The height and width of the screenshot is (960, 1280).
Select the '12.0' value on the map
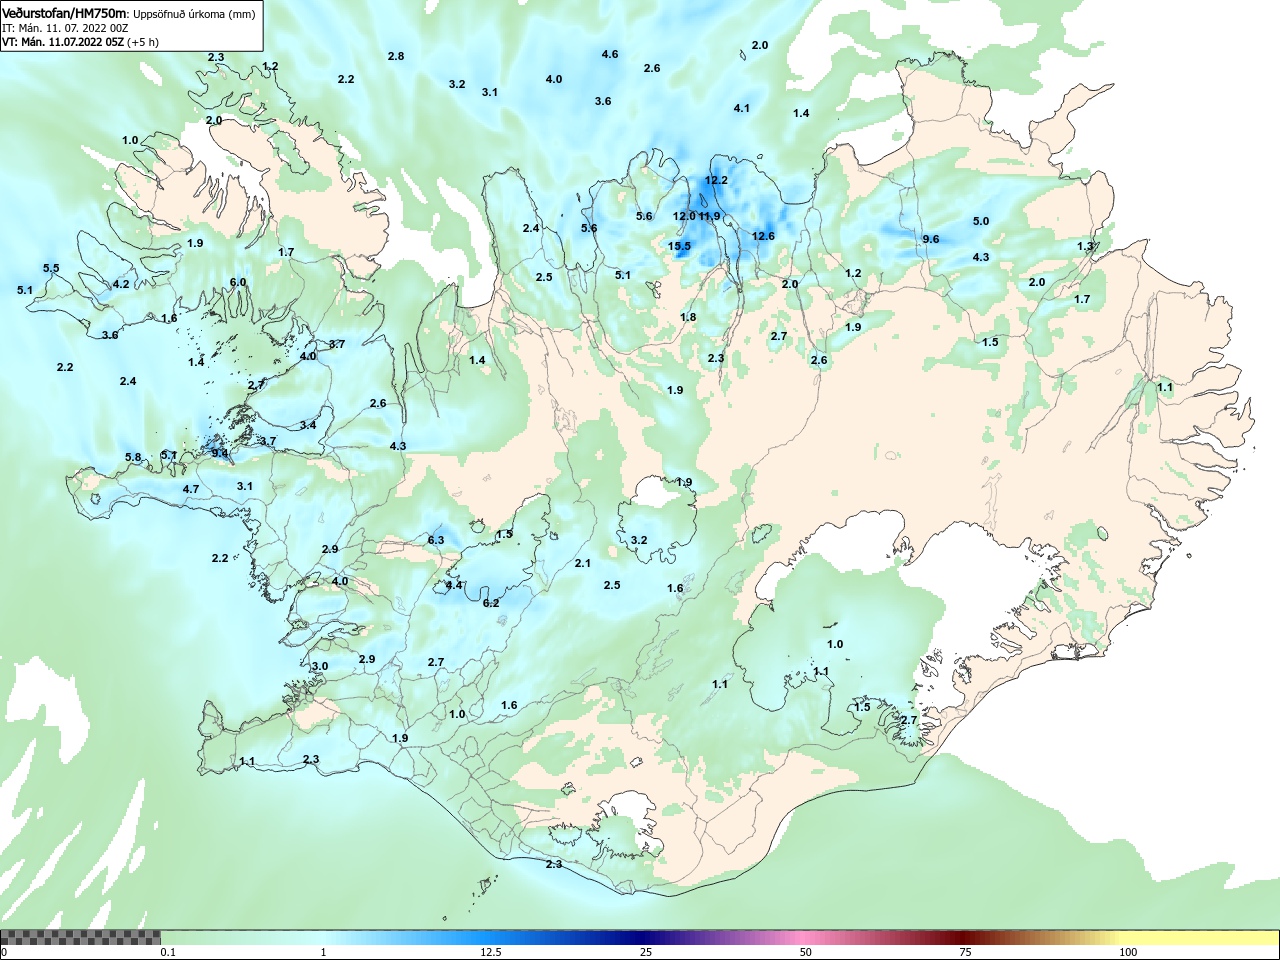pos(684,216)
